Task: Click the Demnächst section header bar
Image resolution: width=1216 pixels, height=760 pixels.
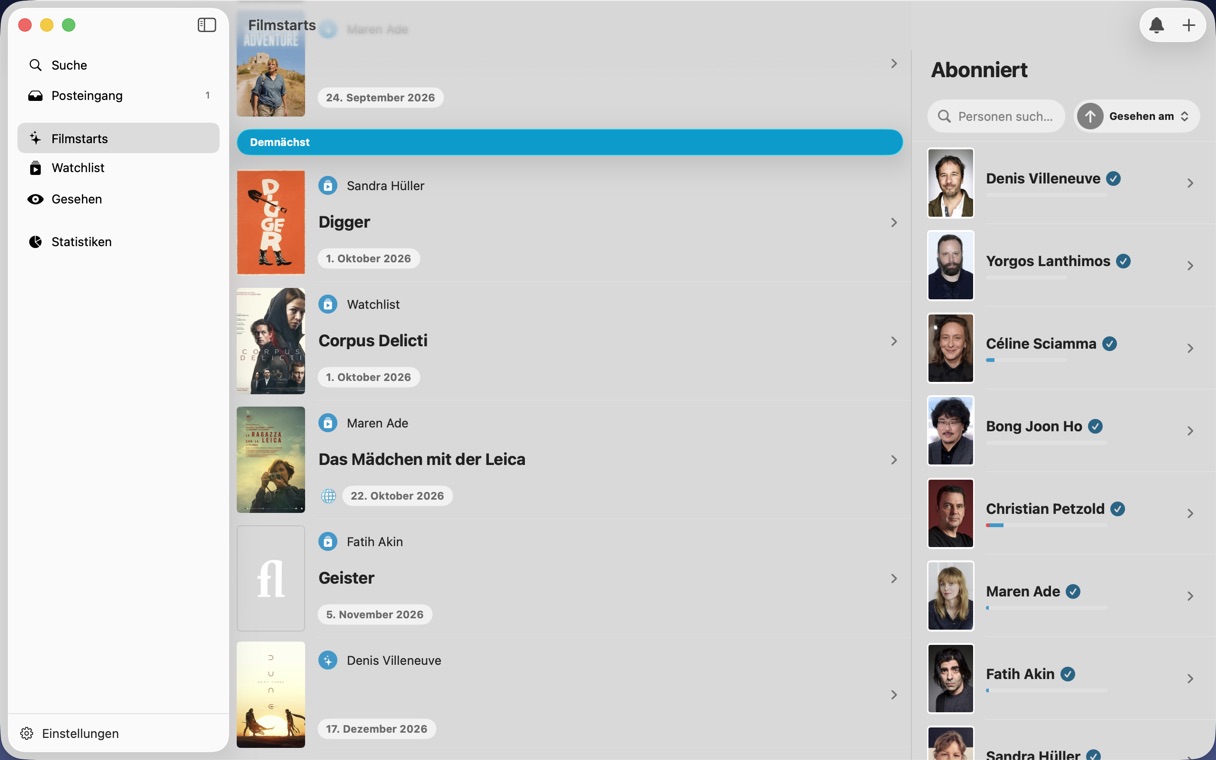Action: (570, 142)
